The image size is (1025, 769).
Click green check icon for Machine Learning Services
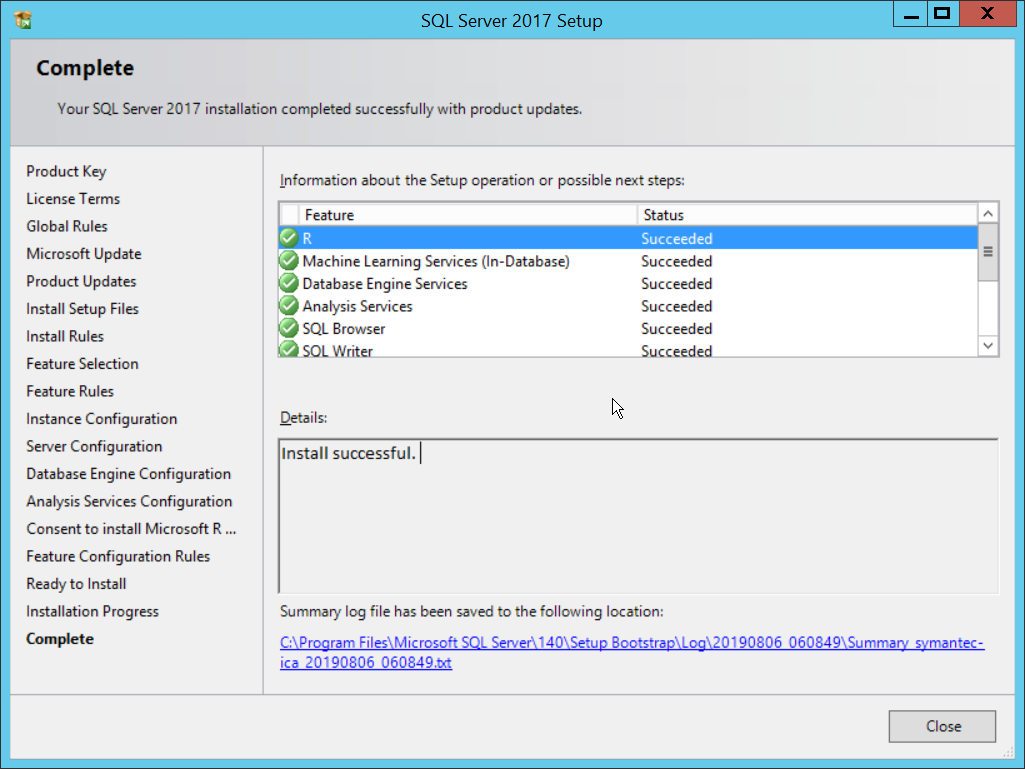[x=289, y=261]
